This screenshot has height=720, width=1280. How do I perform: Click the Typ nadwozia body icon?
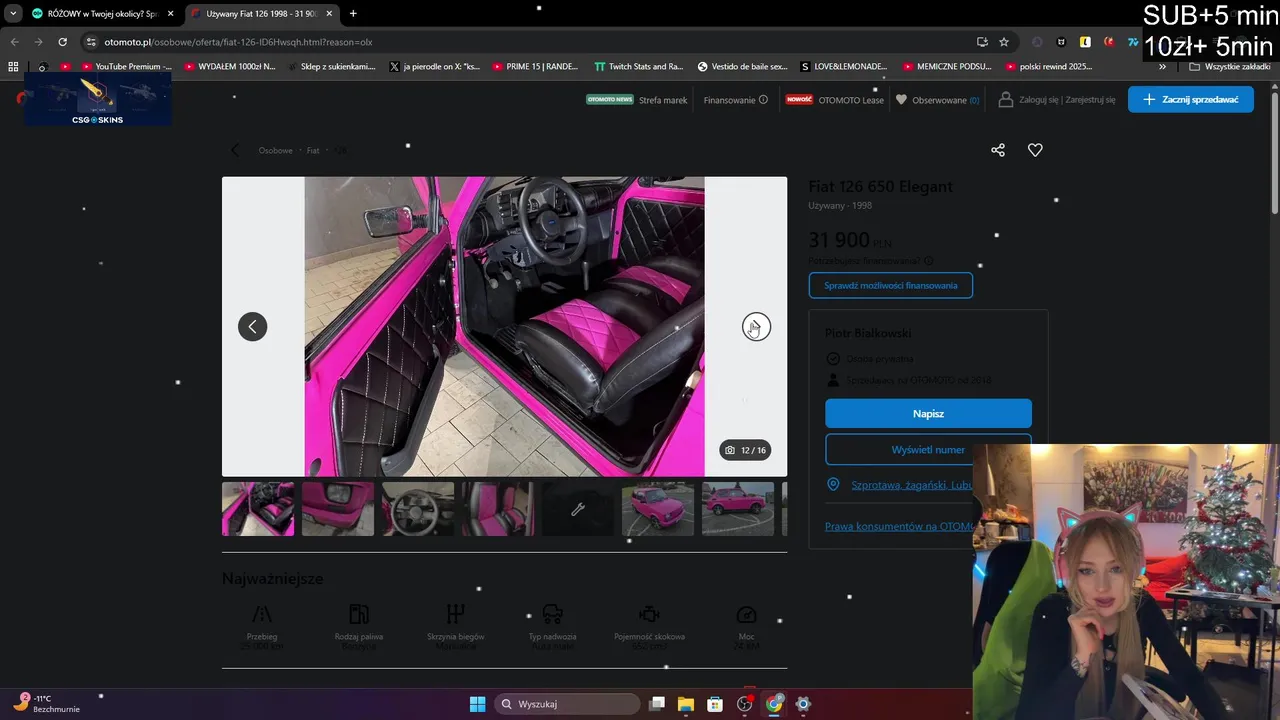pos(552,614)
